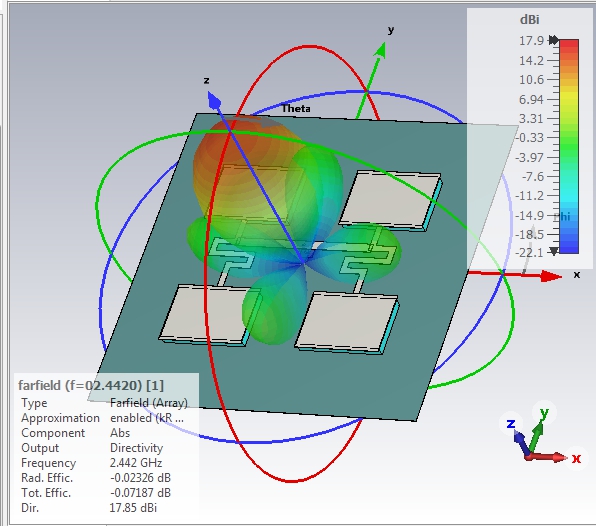This screenshot has height=526, width=596.
Task: Select the lower-right patch antenna element
Action: point(347,323)
